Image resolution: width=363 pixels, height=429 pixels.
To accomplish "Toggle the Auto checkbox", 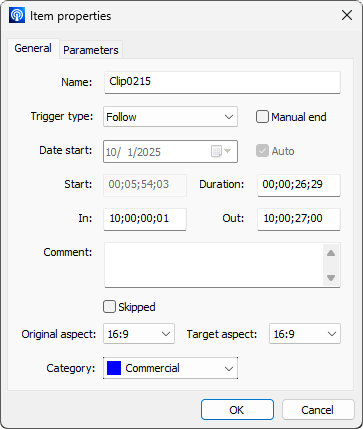I will point(262,151).
